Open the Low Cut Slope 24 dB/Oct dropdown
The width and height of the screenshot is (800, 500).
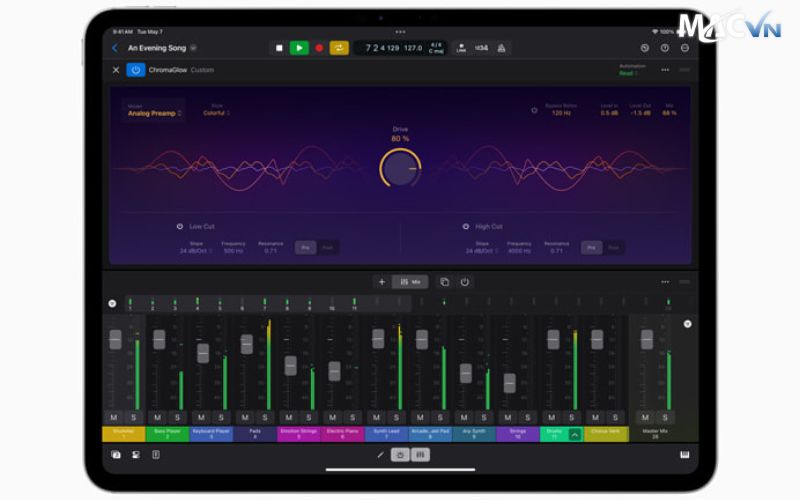[x=196, y=251]
